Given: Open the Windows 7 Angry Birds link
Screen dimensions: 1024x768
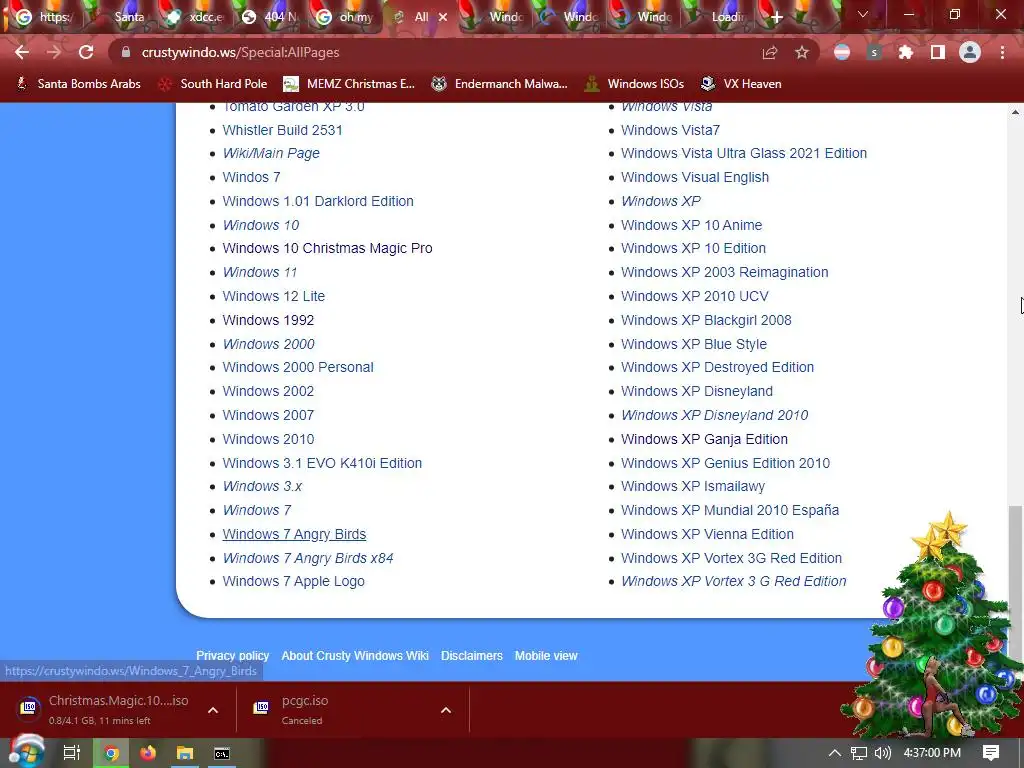Looking at the screenshot, I should [x=294, y=534].
